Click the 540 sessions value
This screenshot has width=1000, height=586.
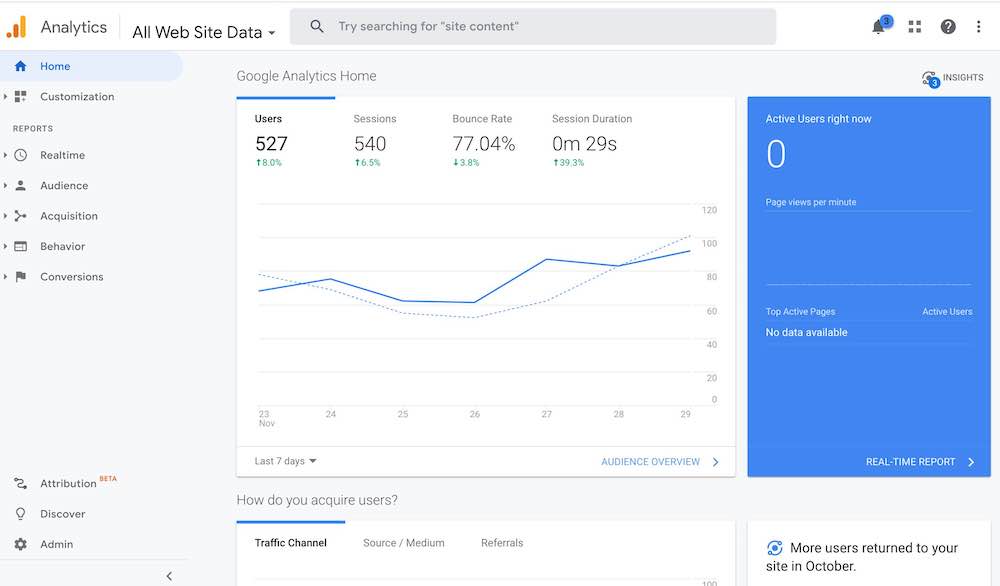click(370, 143)
